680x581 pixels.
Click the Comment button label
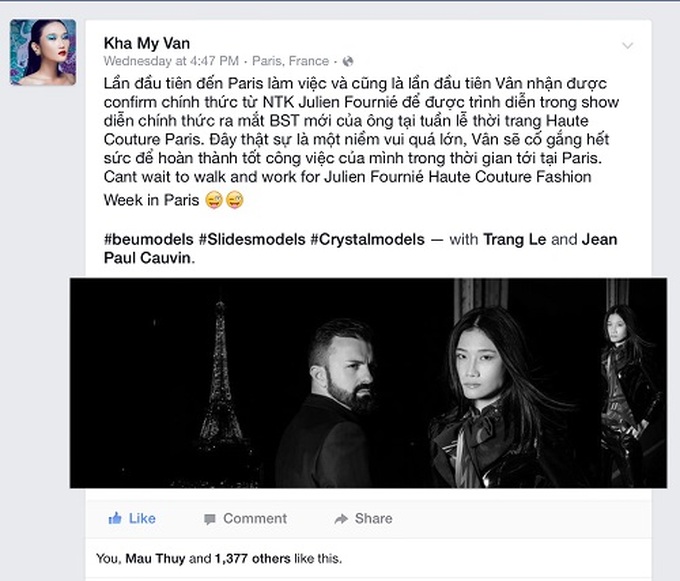click(x=255, y=519)
